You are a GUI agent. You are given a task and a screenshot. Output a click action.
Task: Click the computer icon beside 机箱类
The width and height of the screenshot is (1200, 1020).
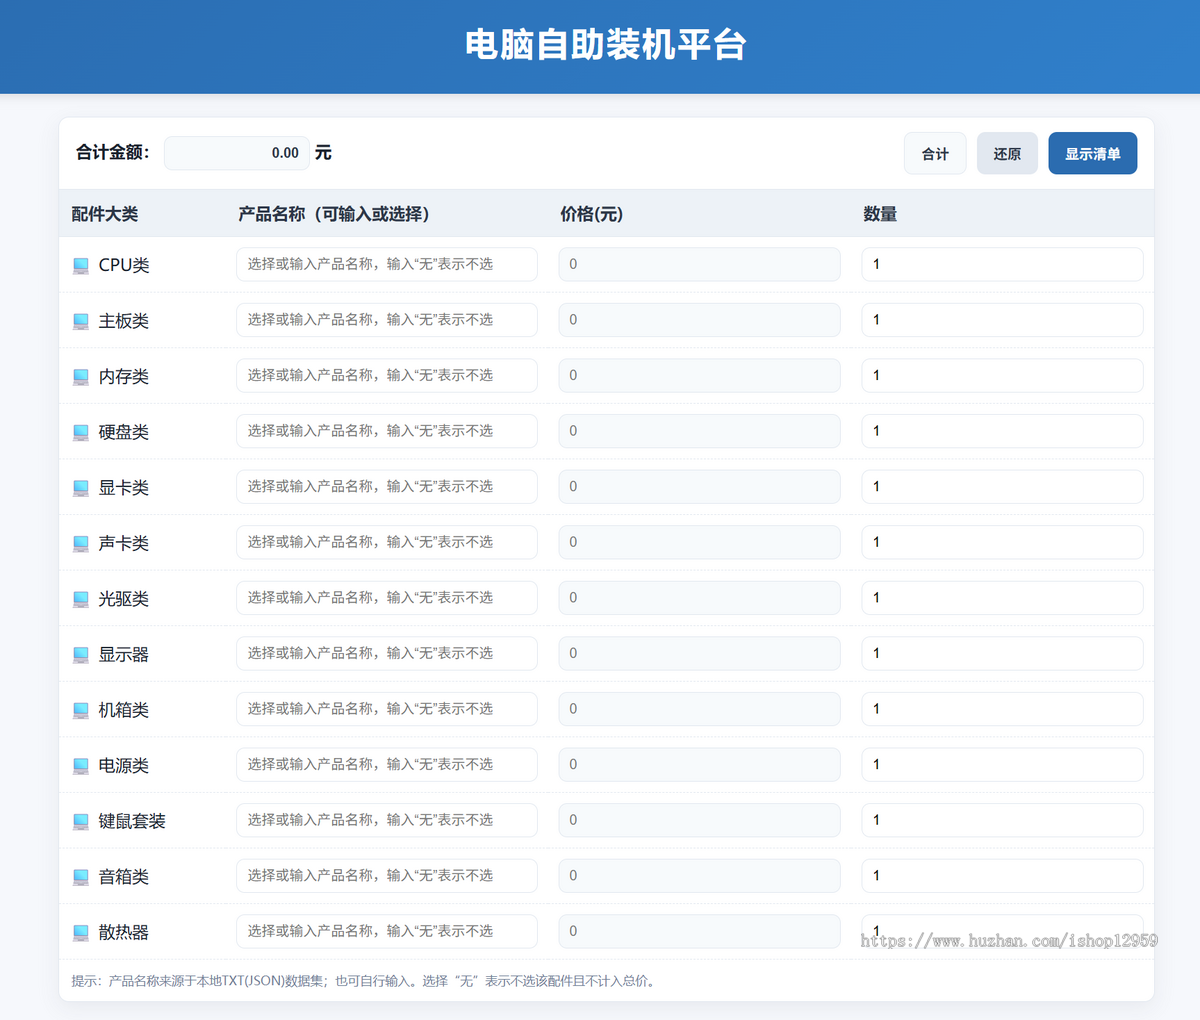click(81, 711)
